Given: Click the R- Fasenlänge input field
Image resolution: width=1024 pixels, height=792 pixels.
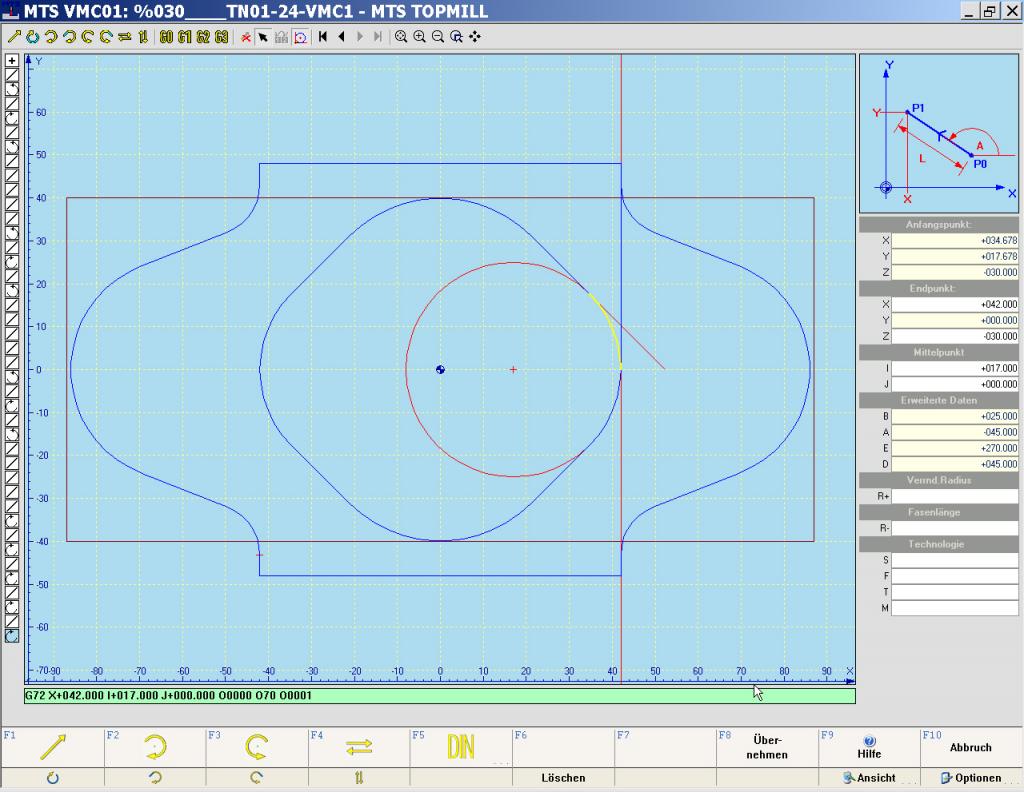Looking at the screenshot, I should coord(955,528).
